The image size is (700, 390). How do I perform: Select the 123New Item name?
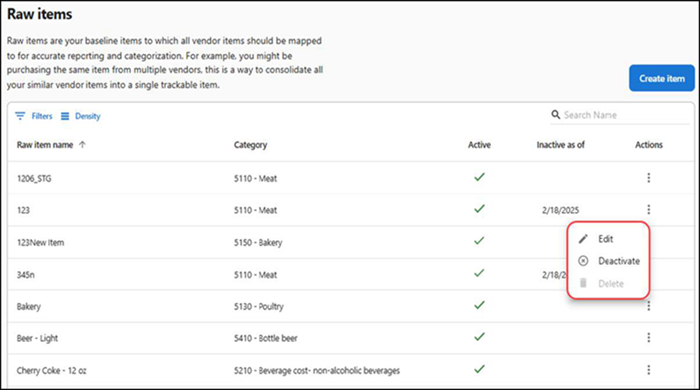[x=40, y=242]
